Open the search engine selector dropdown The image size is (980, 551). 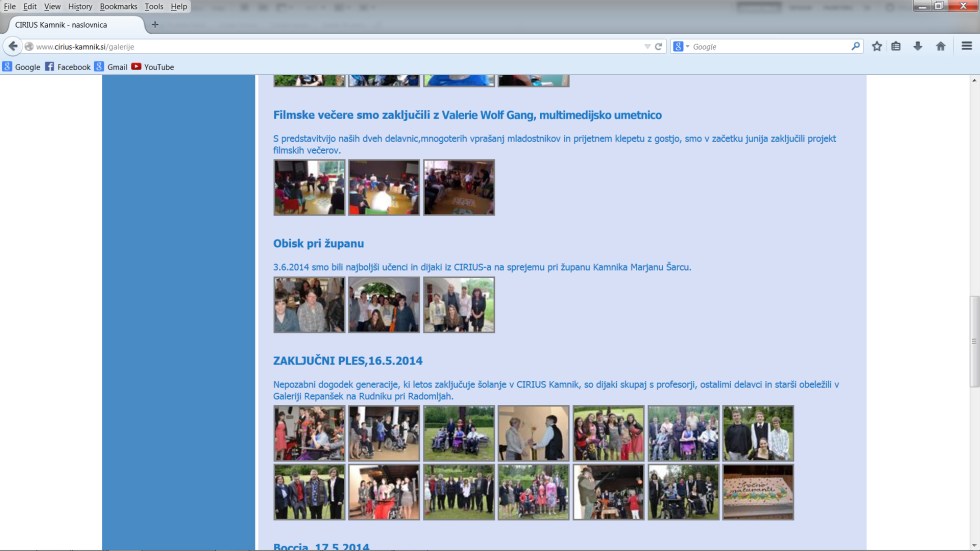coord(681,46)
